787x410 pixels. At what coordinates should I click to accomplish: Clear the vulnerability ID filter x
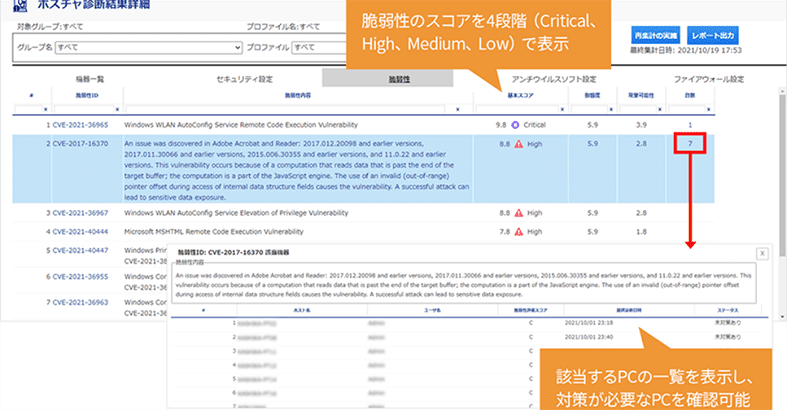(117, 109)
